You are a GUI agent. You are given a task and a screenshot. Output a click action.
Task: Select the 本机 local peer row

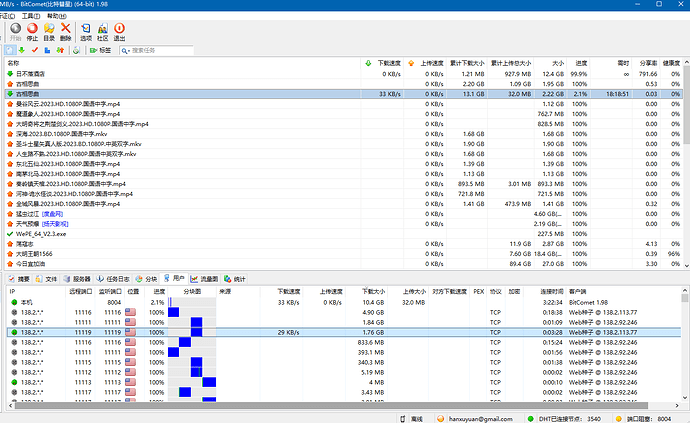click(x=344, y=302)
